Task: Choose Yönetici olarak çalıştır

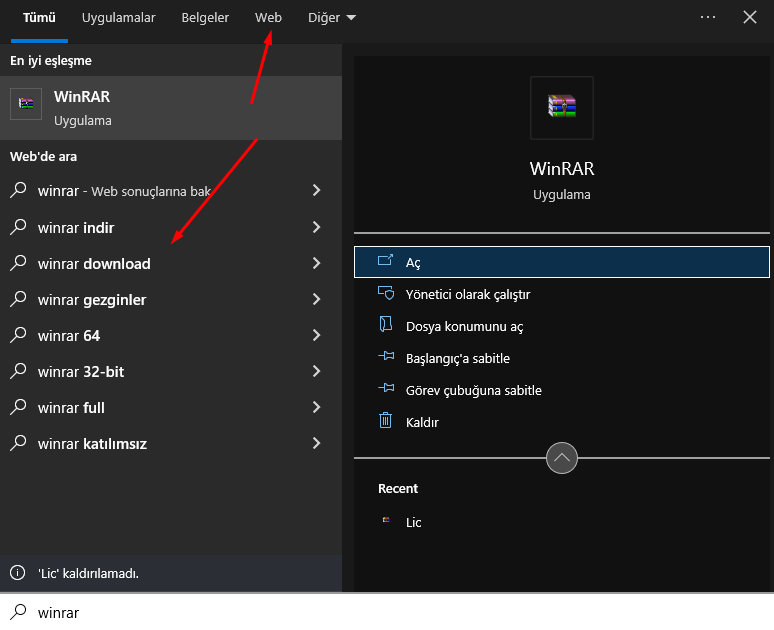Action: 562,294
